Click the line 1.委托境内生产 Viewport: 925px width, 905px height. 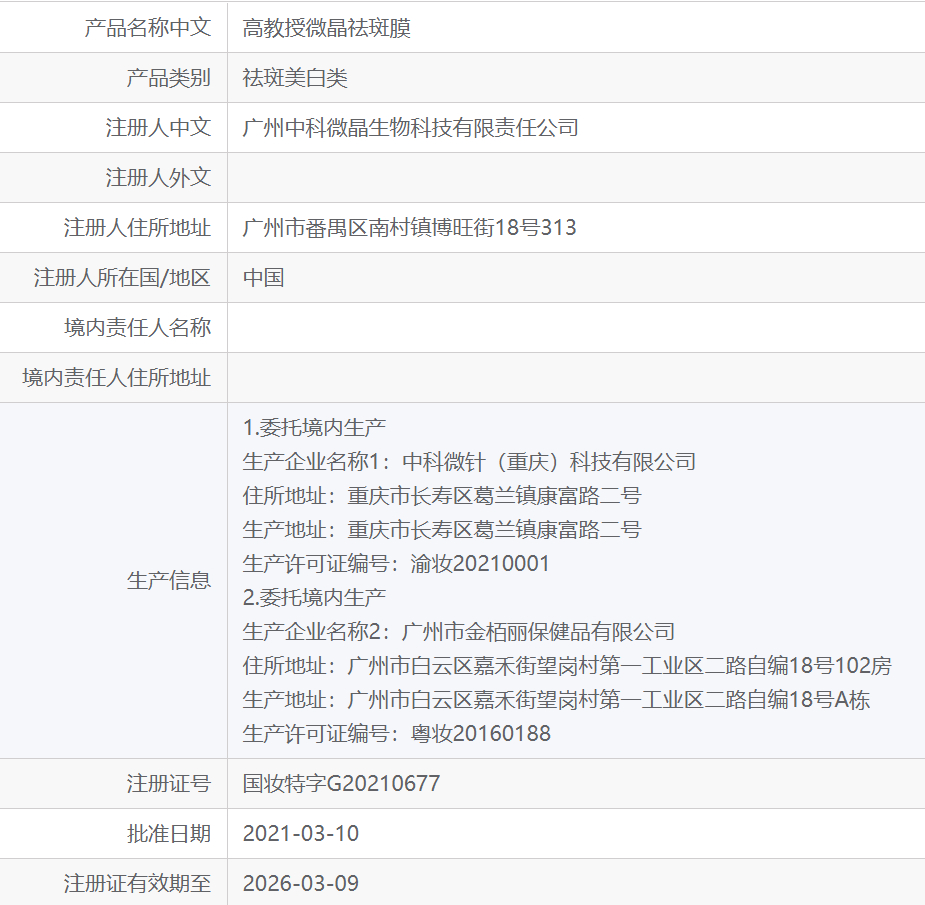[x=314, y=428]
